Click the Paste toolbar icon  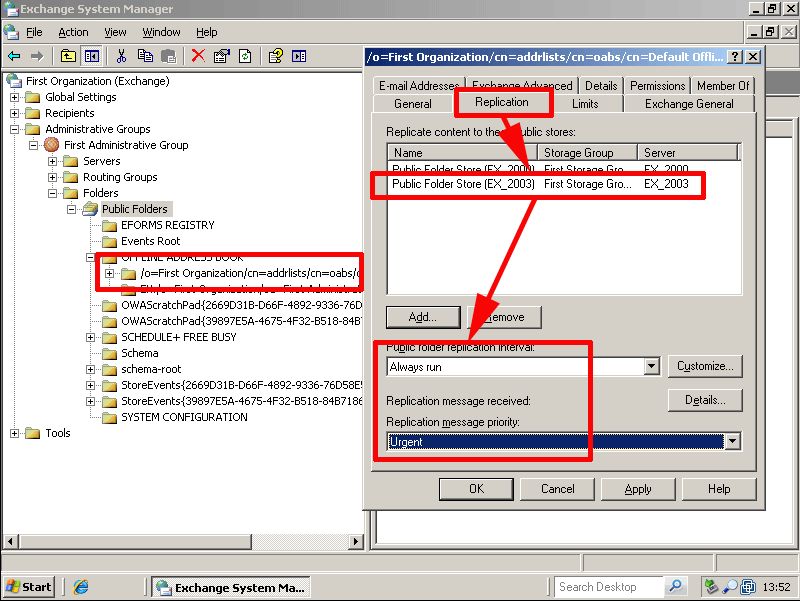(x=168, y=56)
